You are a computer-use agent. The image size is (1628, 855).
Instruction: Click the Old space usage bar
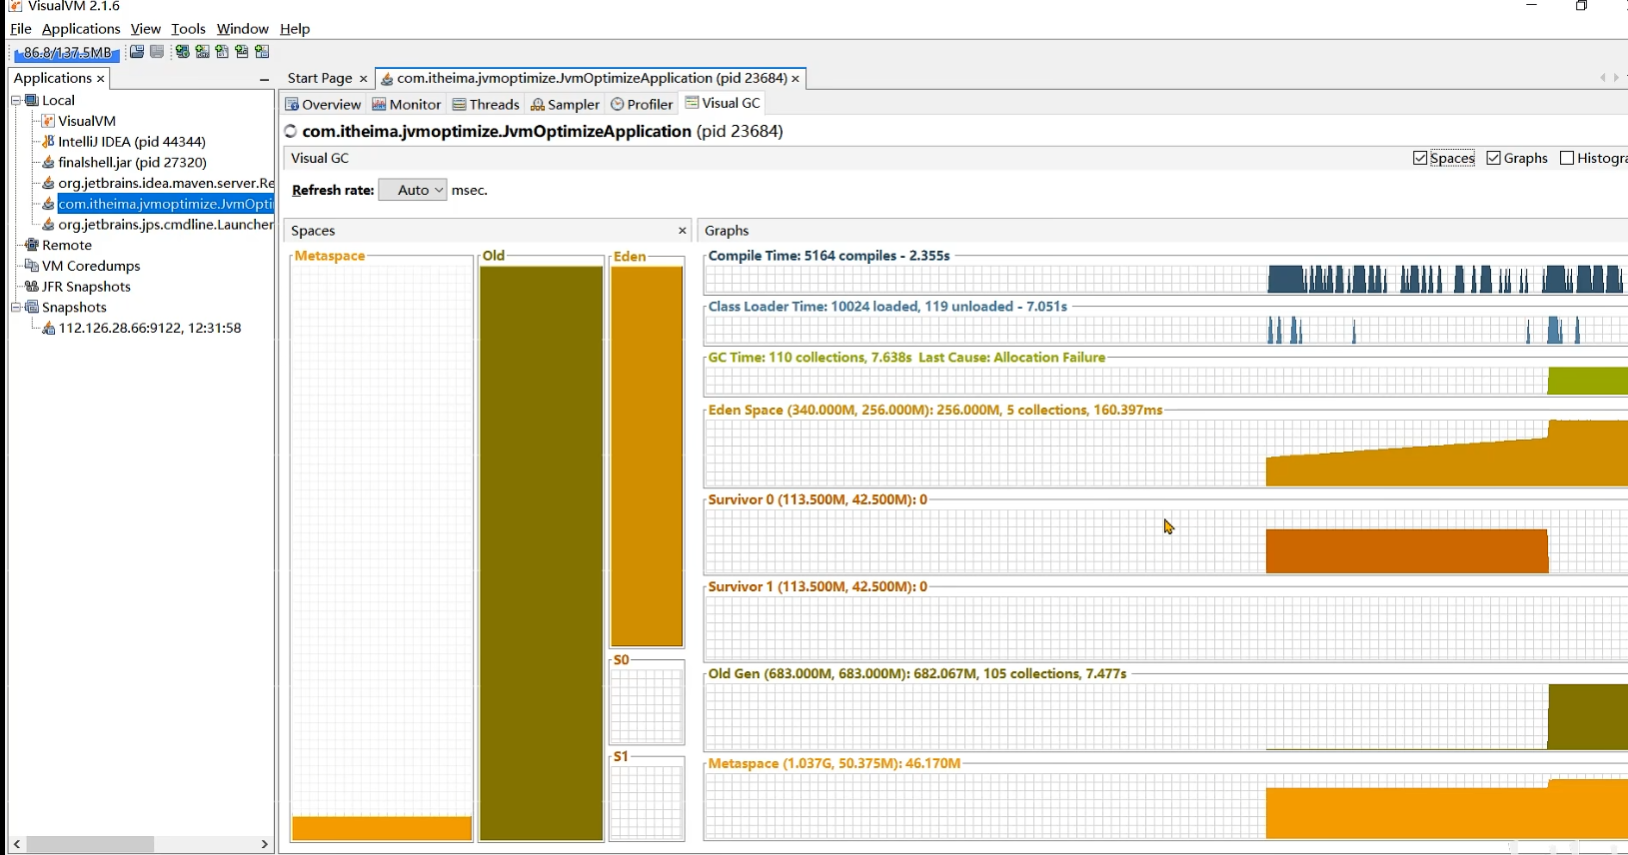click(x=541, y=553)
